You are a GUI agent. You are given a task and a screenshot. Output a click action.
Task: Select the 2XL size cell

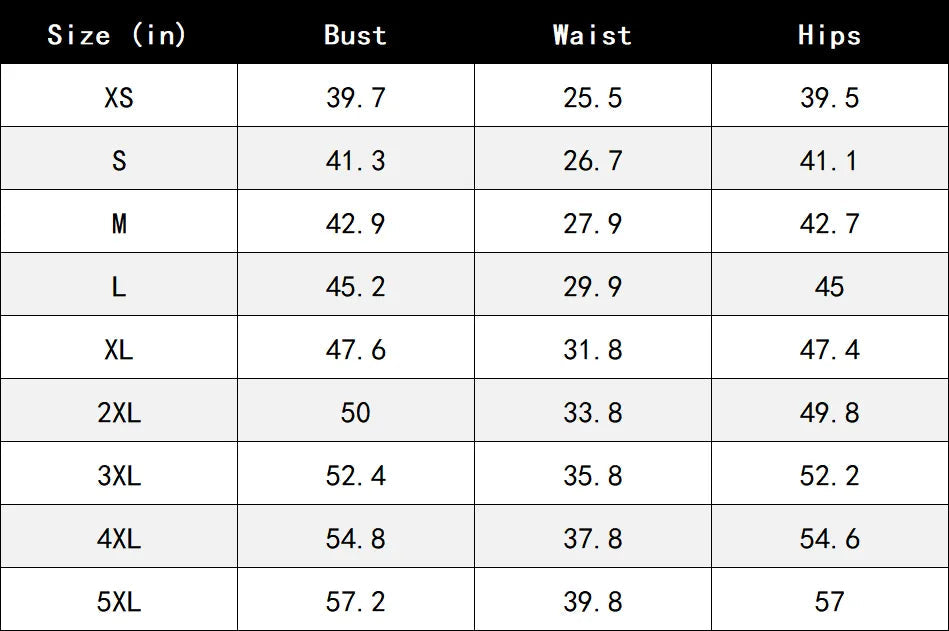[119, 413]
